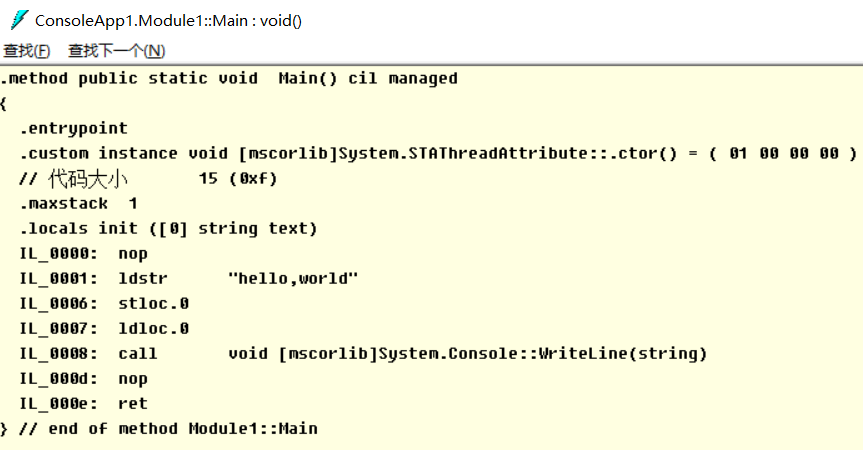Click the IL_000d nop instruction
The image size is (863, 450).
83,379
